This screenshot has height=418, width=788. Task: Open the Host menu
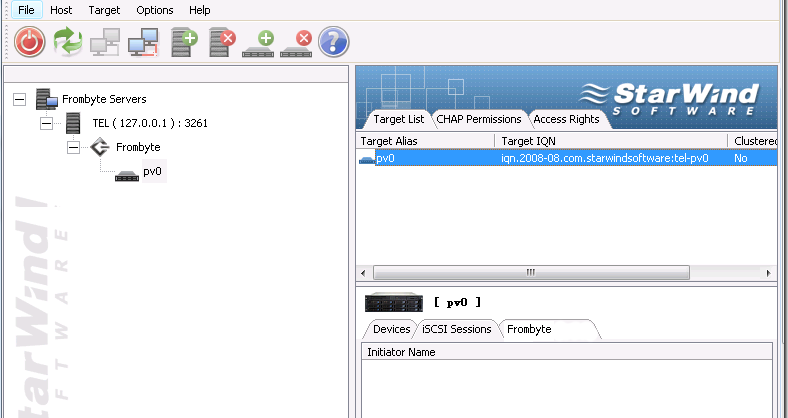[x=61, y=10]
